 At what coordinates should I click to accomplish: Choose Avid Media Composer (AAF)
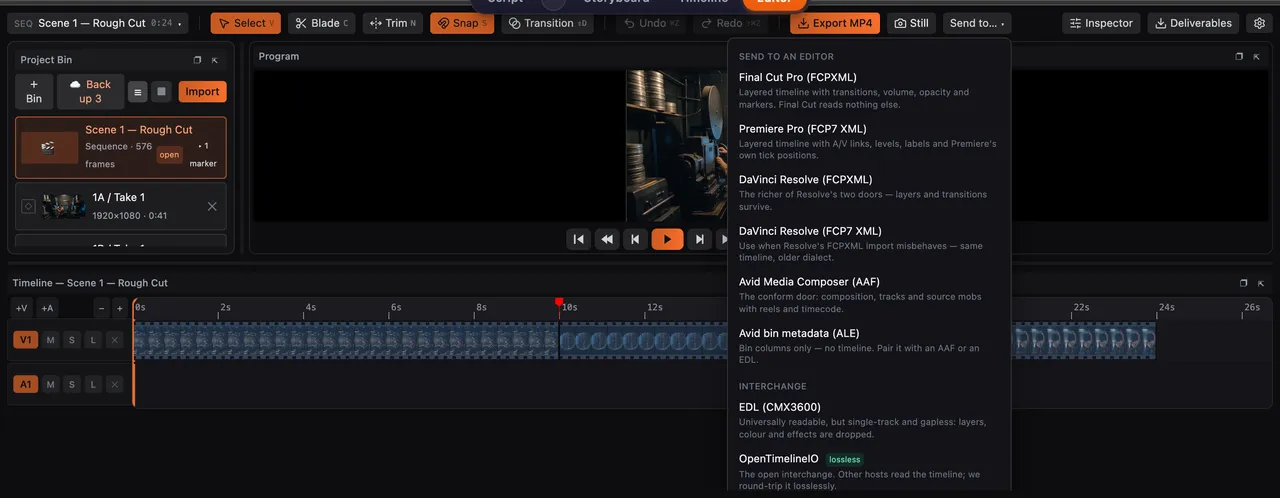point(868,294)
